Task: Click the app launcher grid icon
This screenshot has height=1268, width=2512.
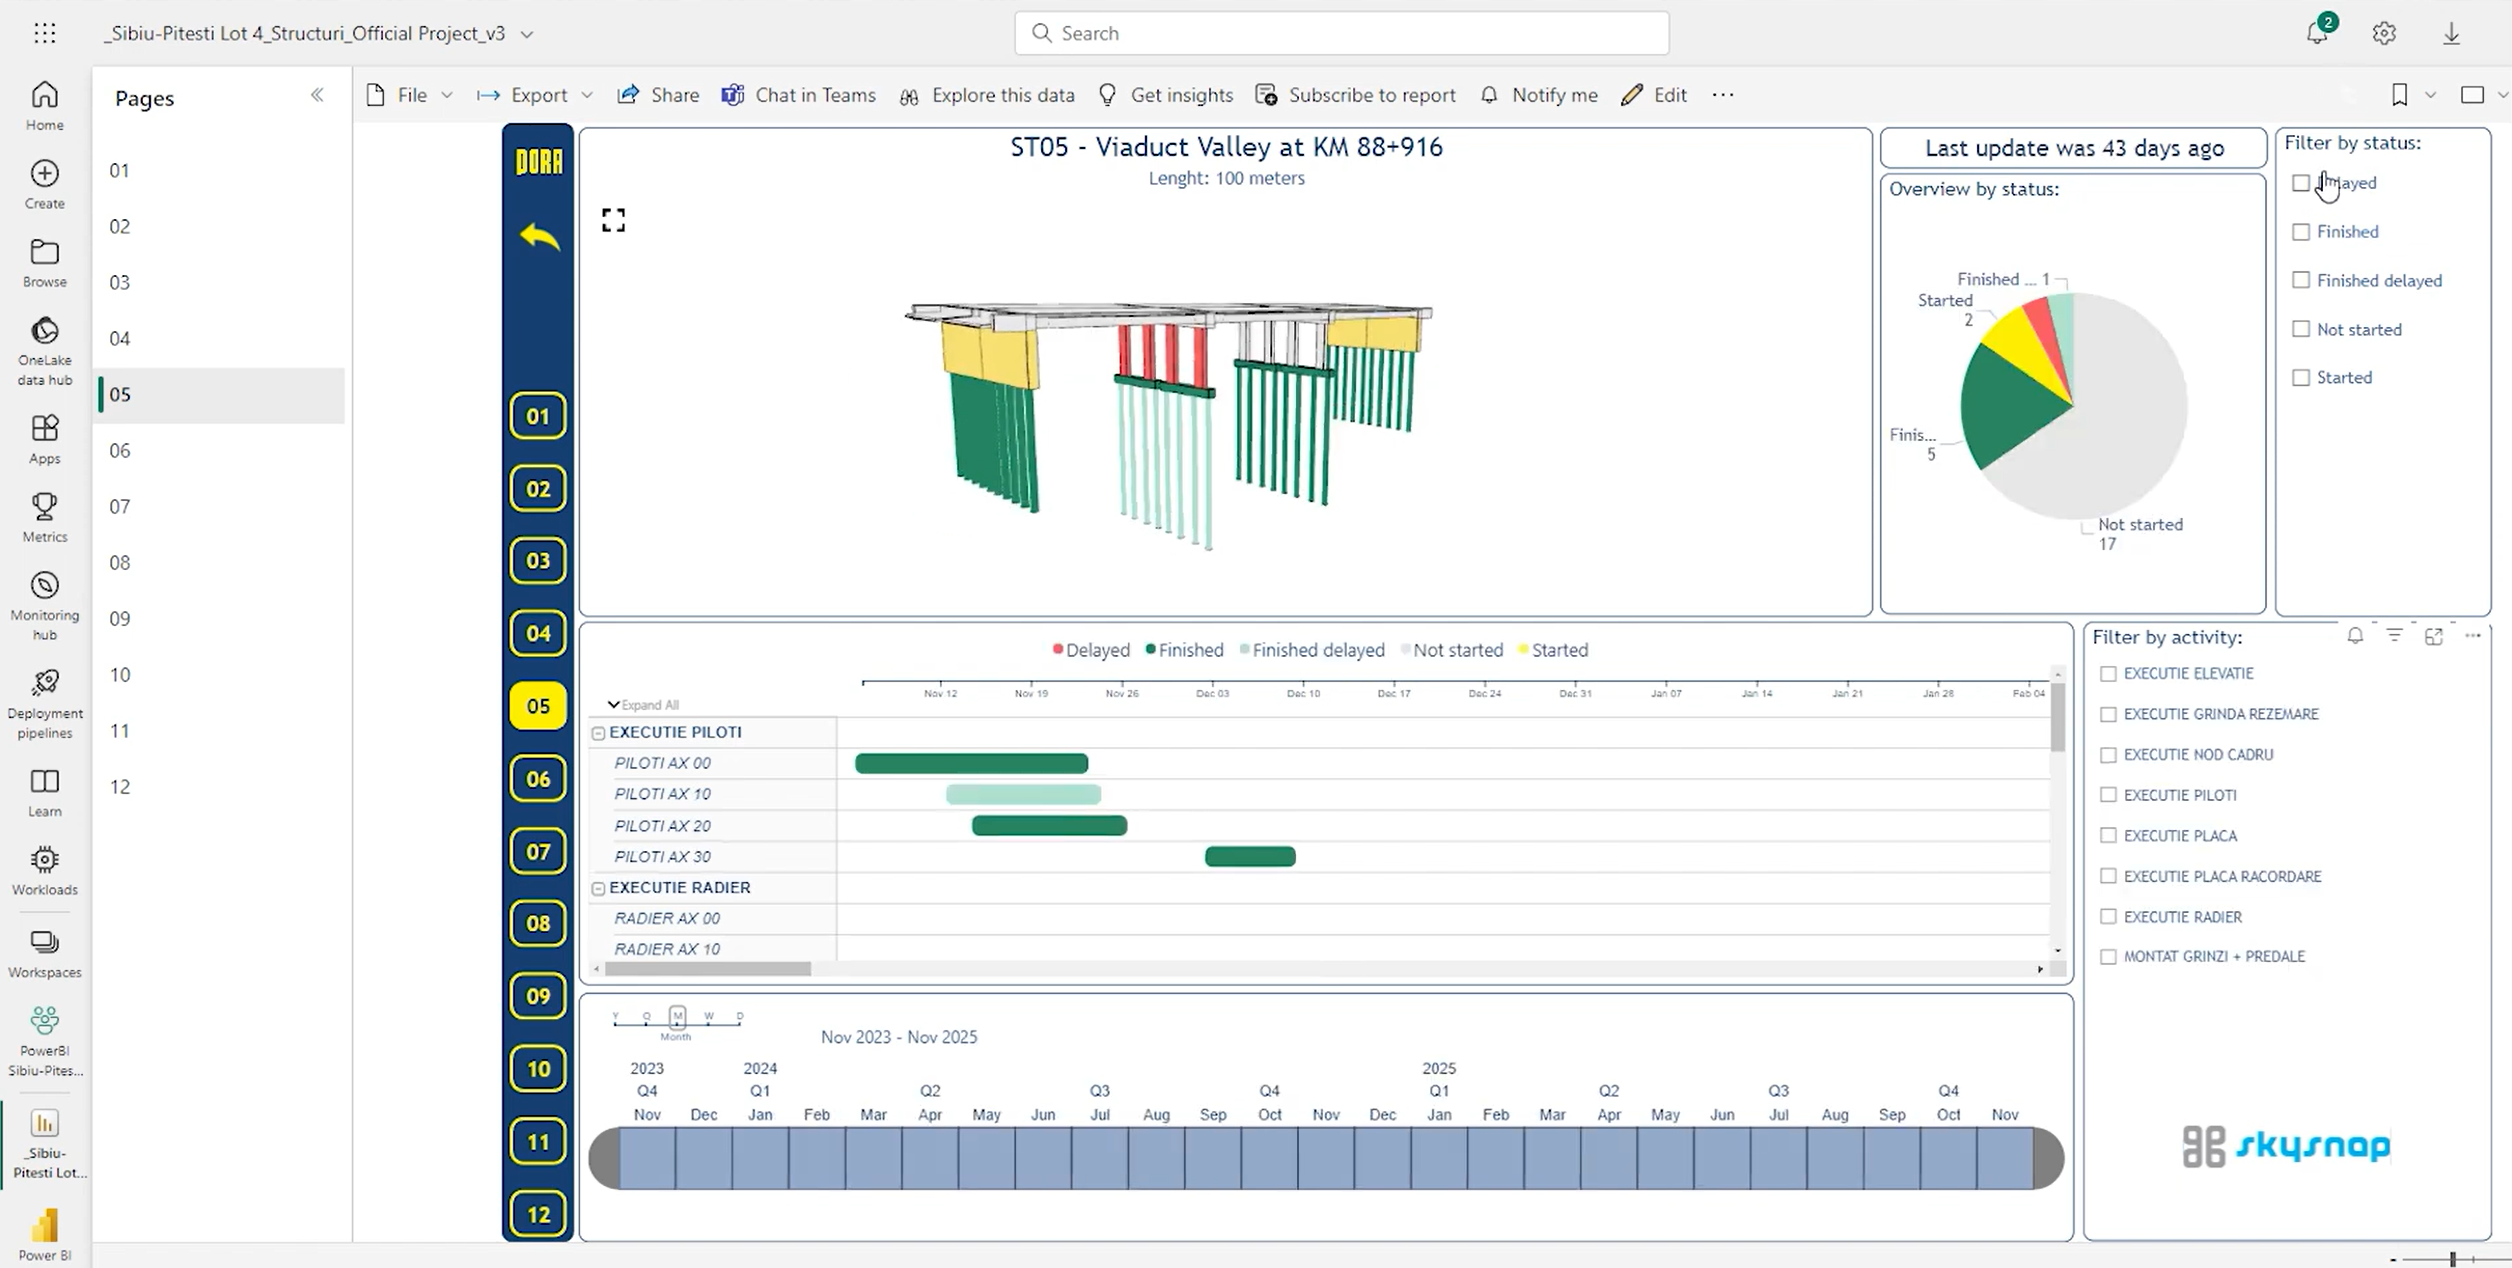Action: pos(45,33)
